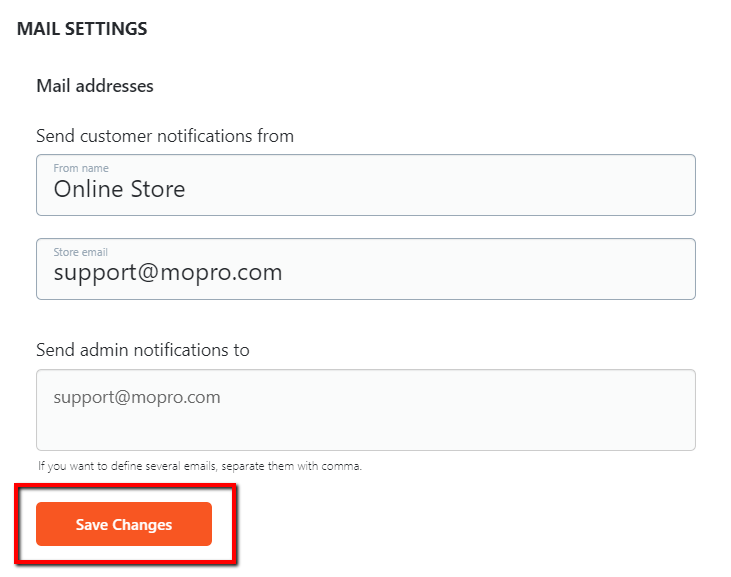This screenshot has width=731, height=577.
Task: Click the support@mopro.com placeholder in admin field
Action: [137, 397]
